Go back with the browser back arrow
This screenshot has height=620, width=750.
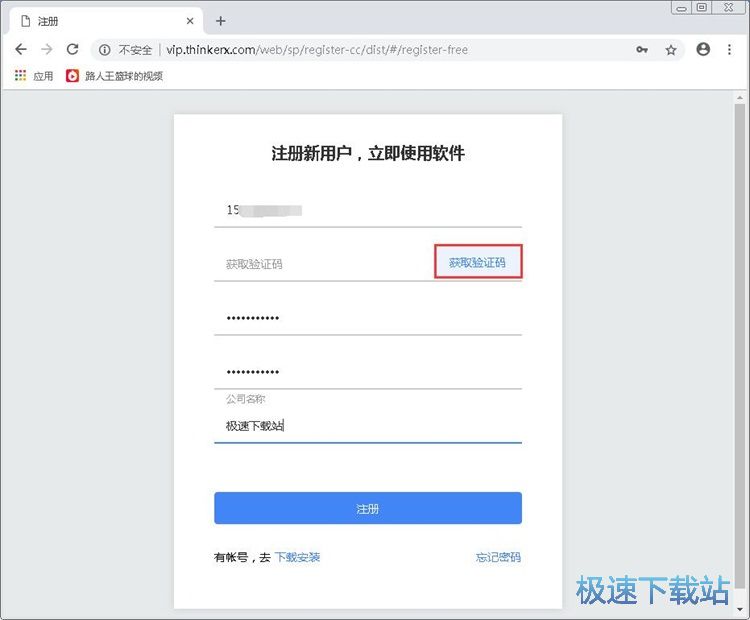21,49
